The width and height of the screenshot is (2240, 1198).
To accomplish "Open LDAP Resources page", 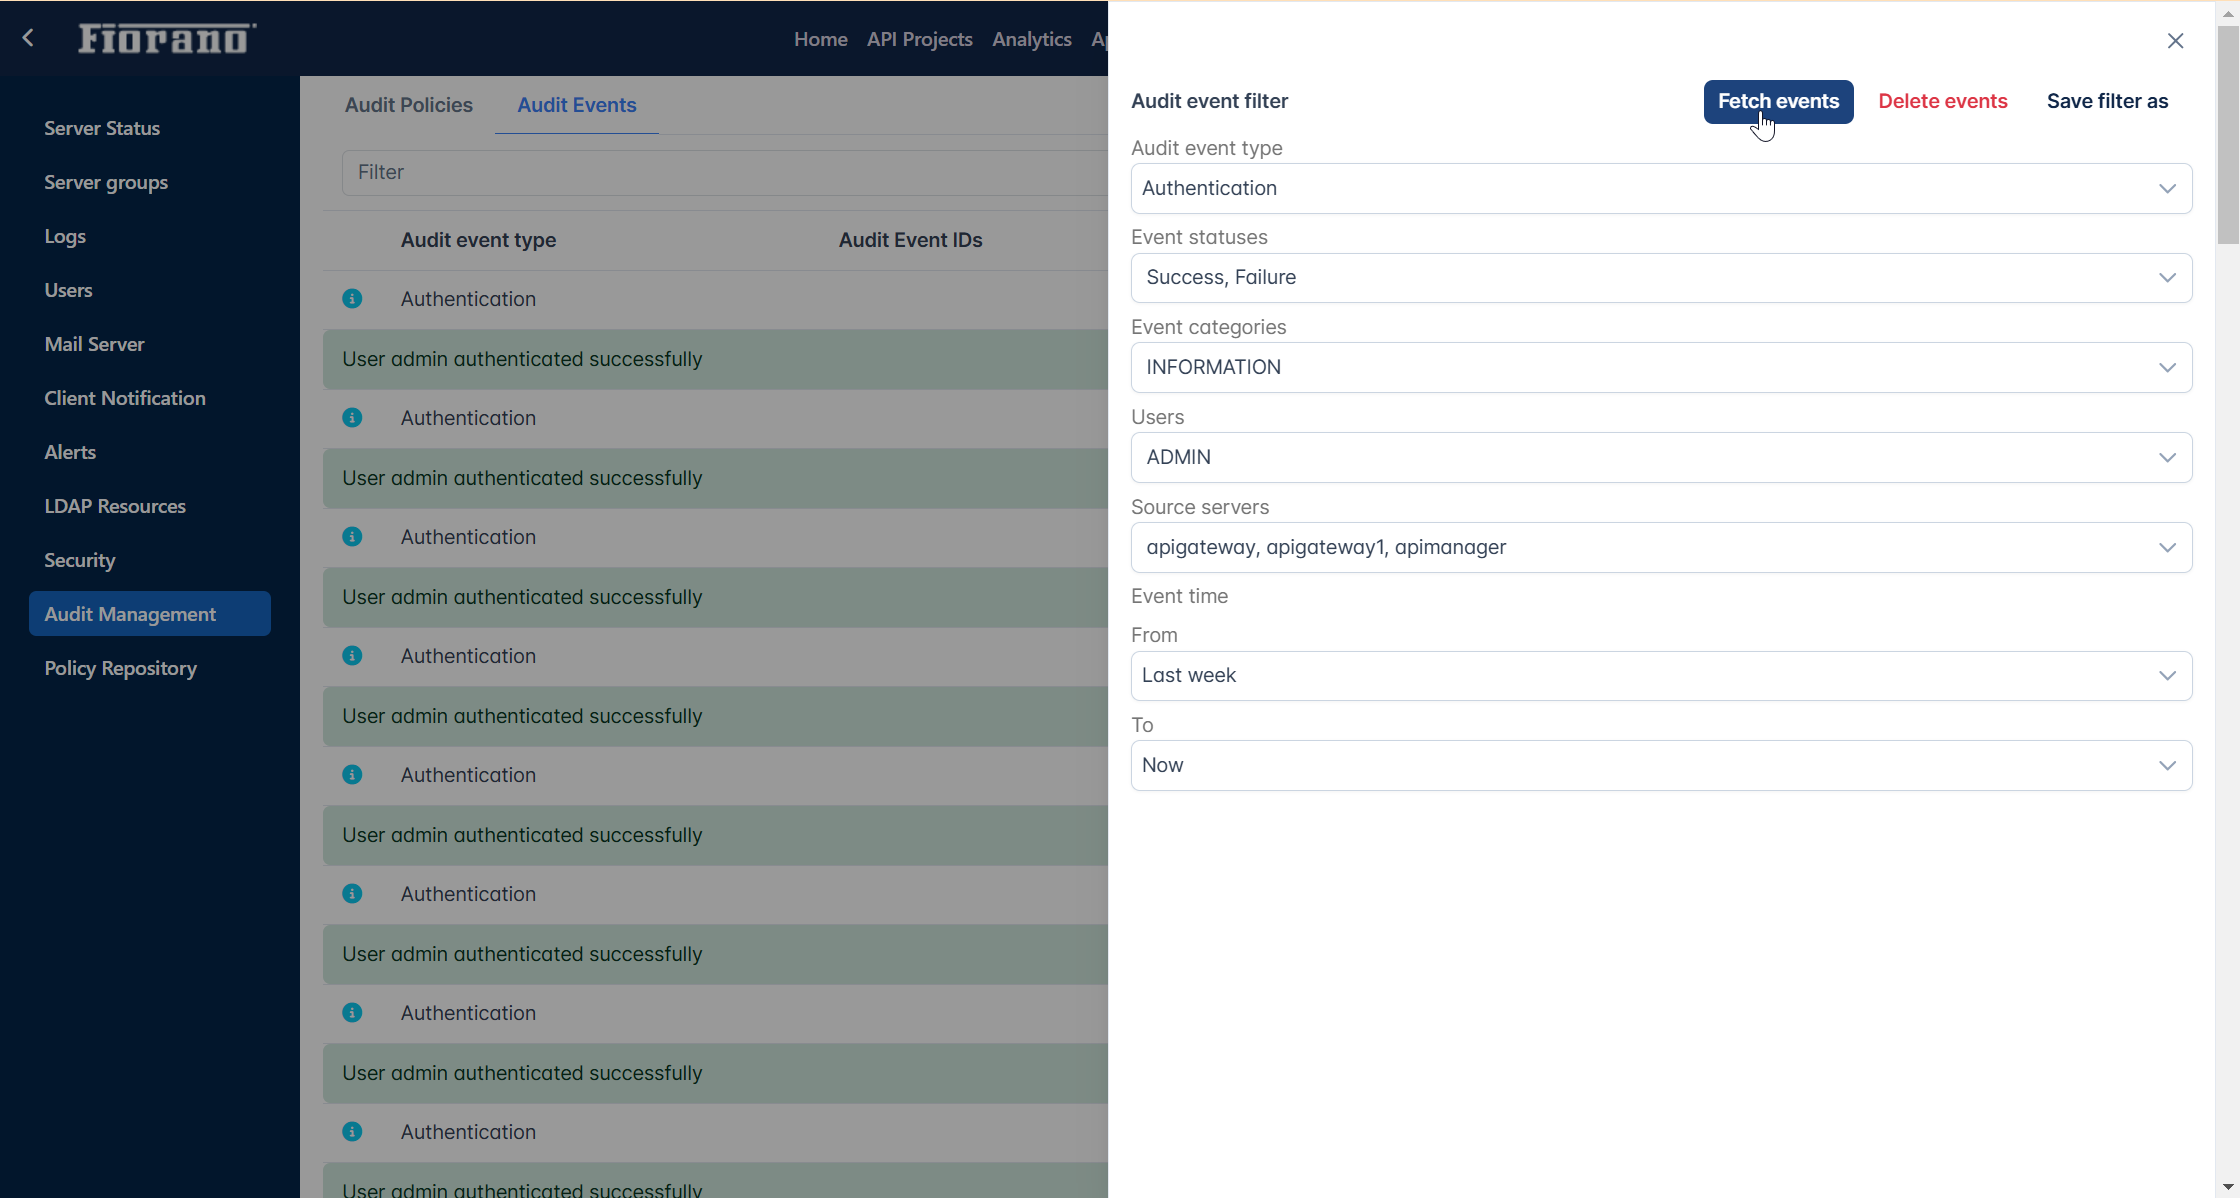I will coord(115,506).
